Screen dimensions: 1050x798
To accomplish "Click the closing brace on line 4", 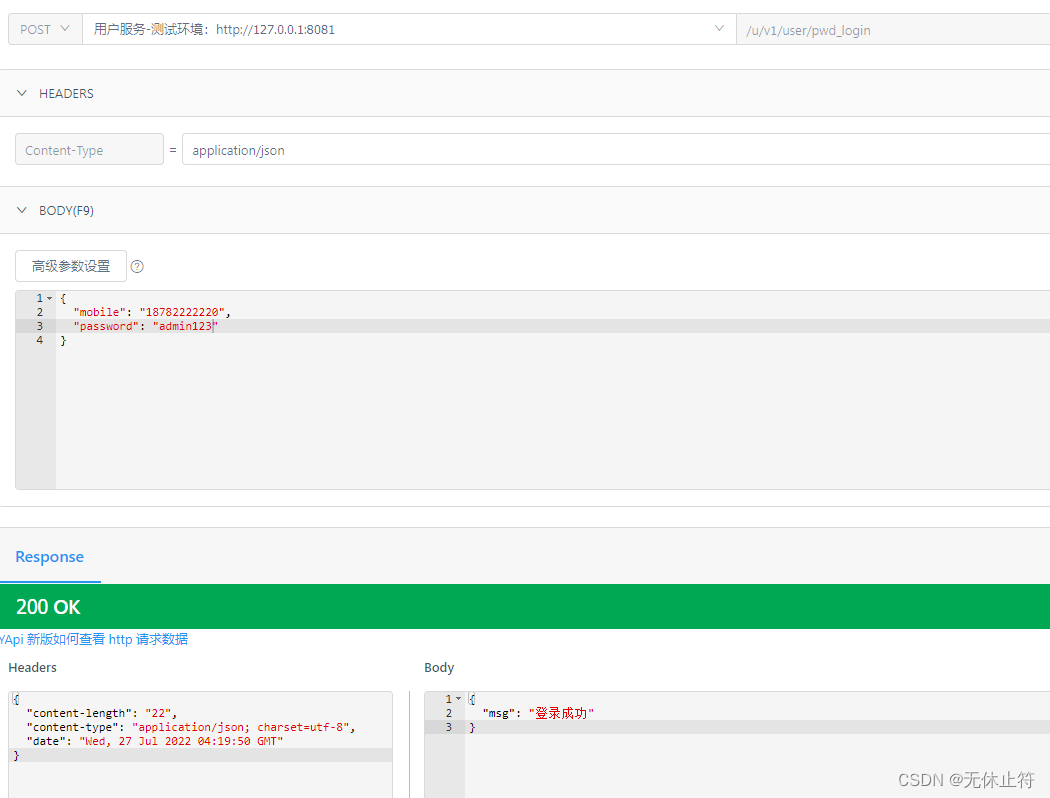I will [64, 340].
